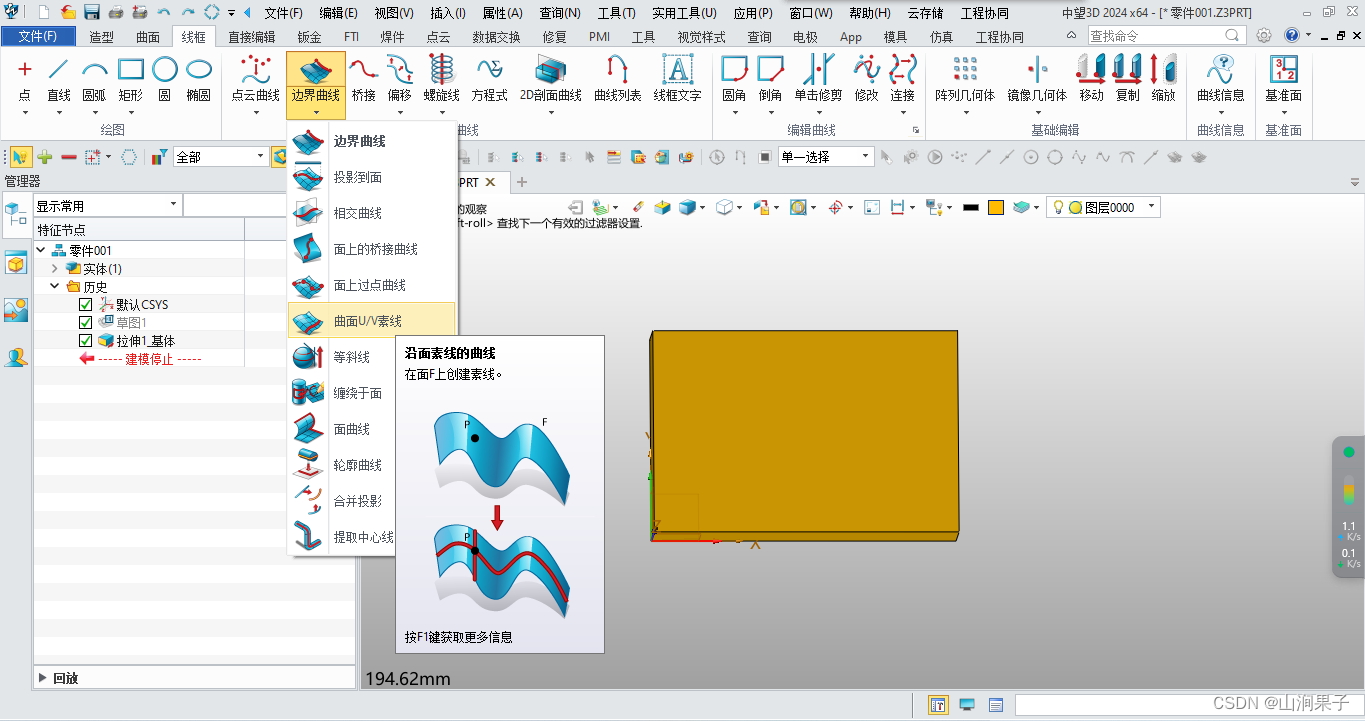Expand the 回放 panel
This screenshot has width=1365, height=721.
pyautogui.click(x=42, y=678)
